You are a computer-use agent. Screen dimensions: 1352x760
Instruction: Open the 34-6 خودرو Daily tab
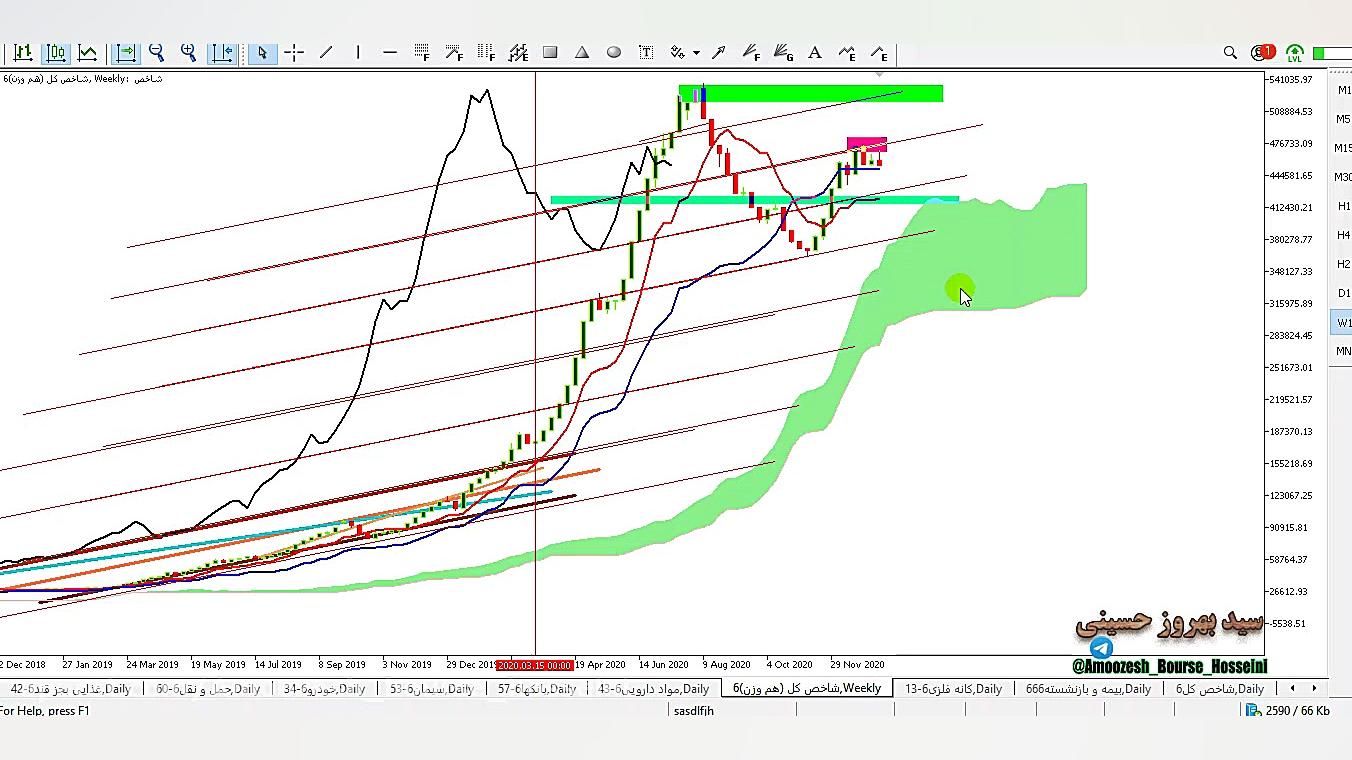point(324,688)
